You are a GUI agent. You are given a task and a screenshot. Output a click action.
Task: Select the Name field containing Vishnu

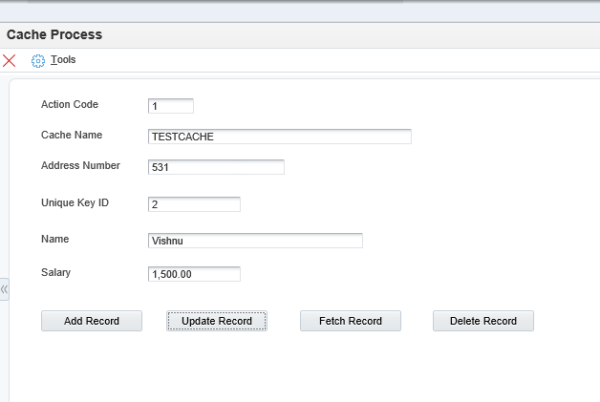click(255, 241)
